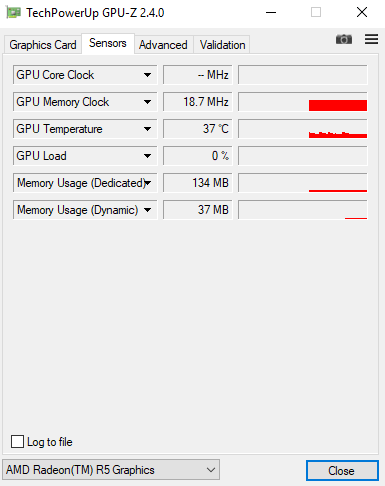Open the hamburger menu icon
This screenshot has height=486, width=385.
(x=371, y=39)
